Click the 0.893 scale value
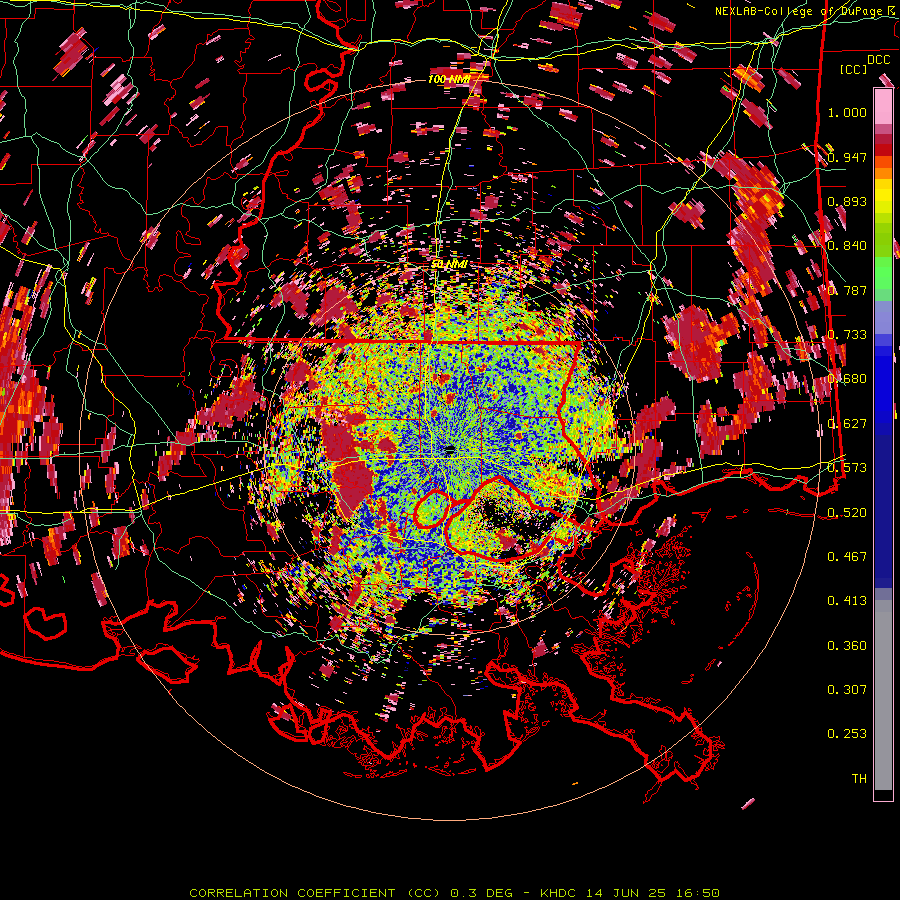Screen dimensions: 900x900 (847, 201)
